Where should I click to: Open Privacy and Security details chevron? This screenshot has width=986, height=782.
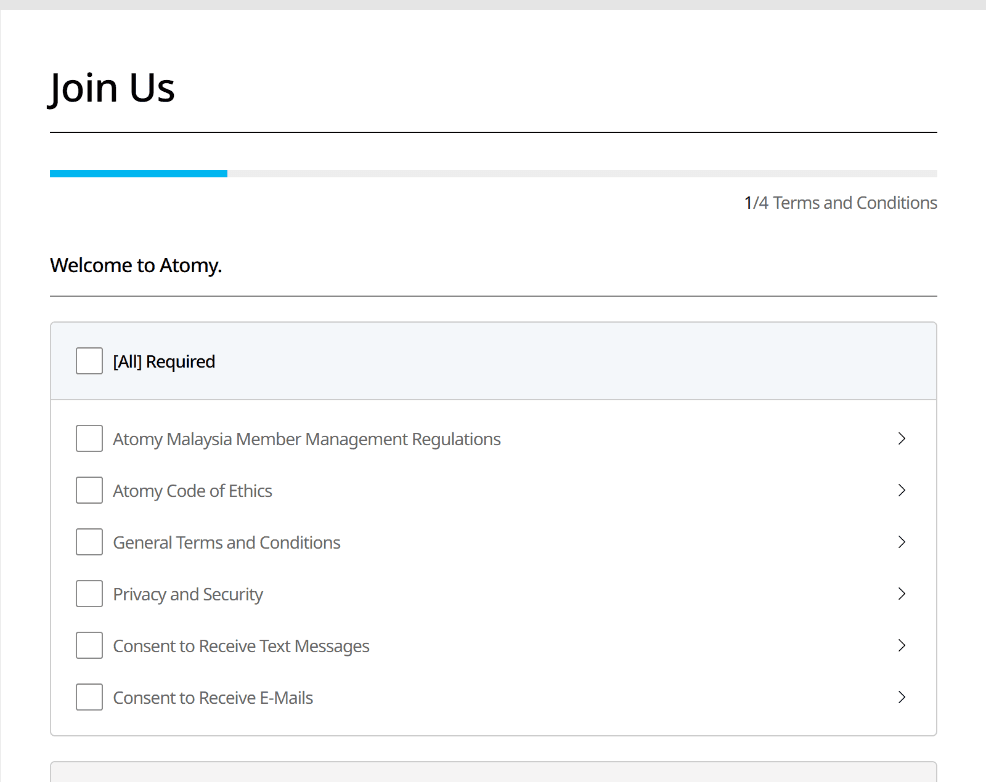pyautogui.click(x=902, y=593)
